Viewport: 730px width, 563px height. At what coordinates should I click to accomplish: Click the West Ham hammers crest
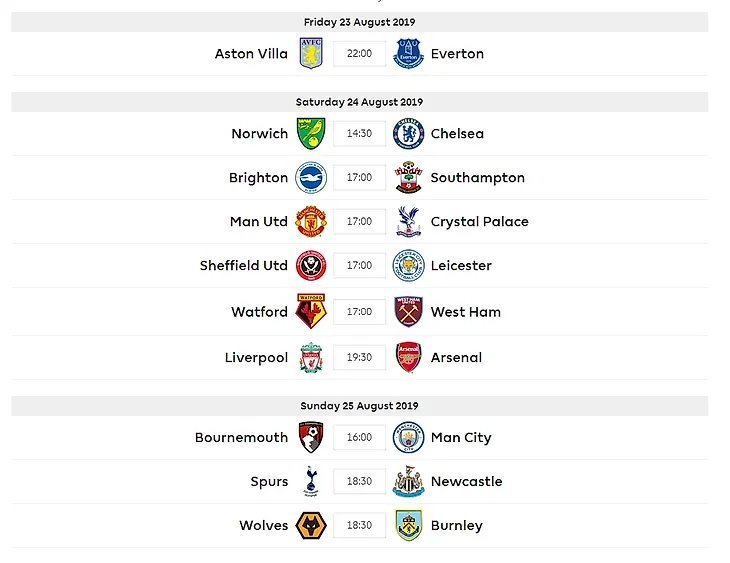point(408,312)
